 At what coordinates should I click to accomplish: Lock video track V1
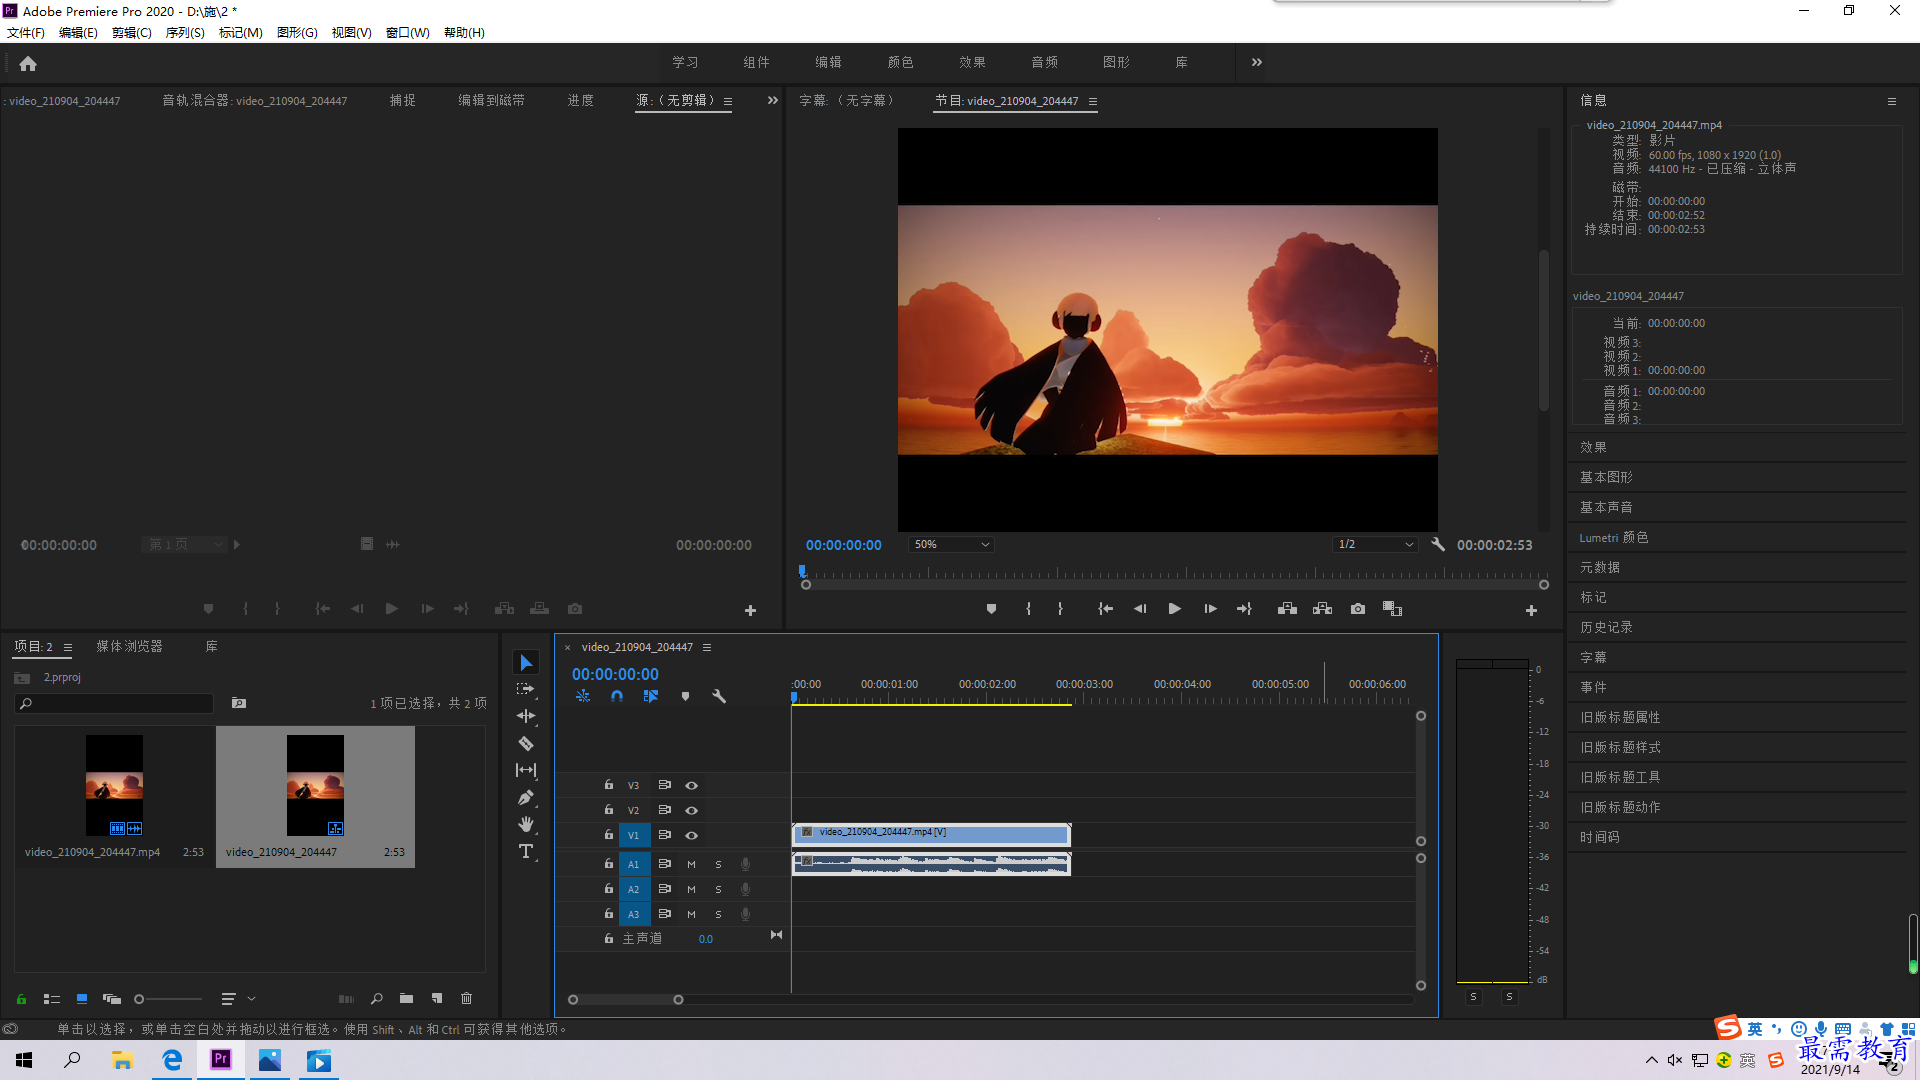[608, 835]
